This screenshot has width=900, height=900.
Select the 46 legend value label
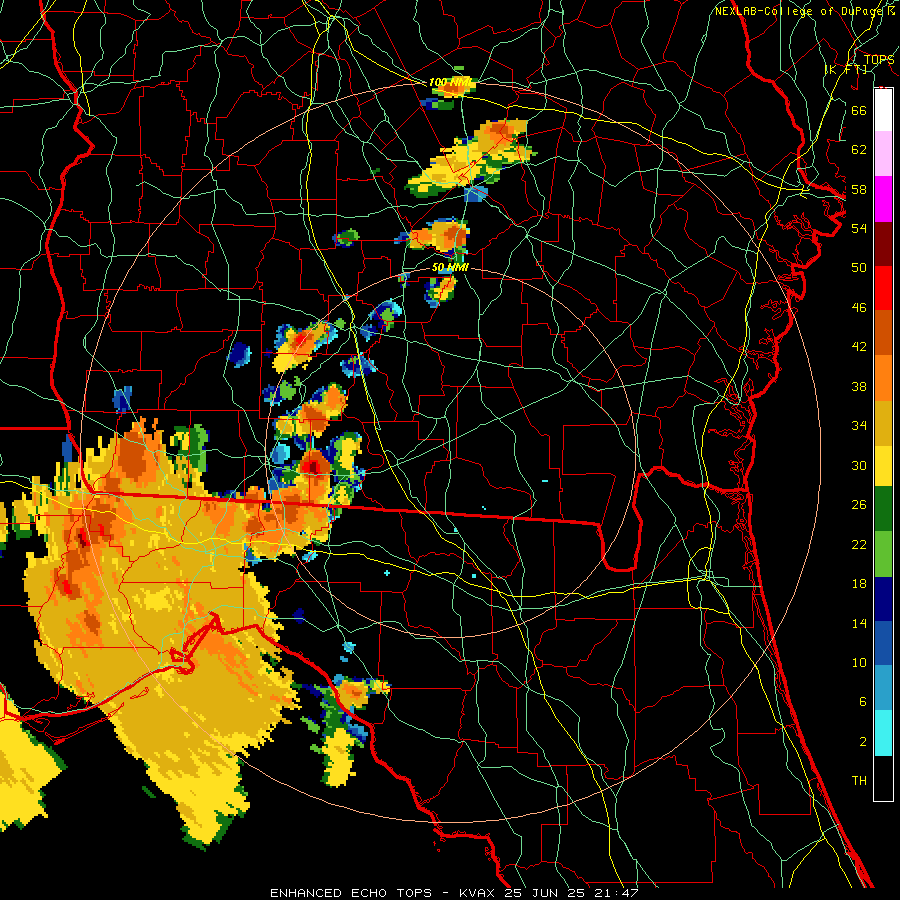click(859, 308)
